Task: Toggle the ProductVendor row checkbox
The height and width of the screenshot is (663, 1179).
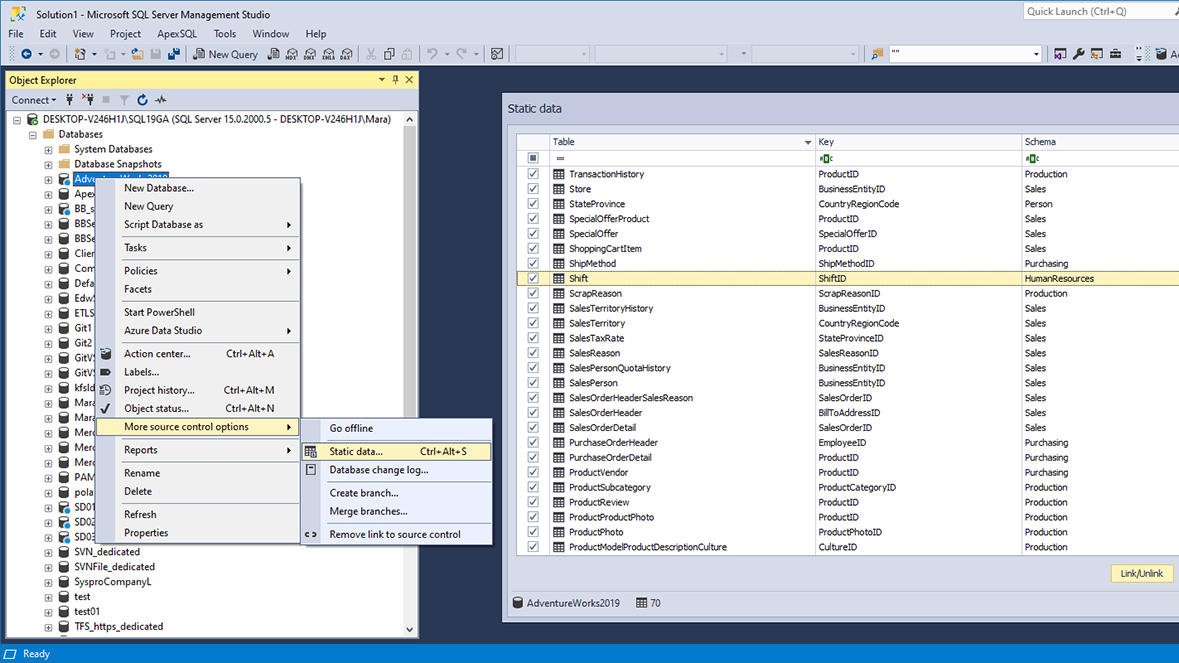Action: tap(533, 472)
